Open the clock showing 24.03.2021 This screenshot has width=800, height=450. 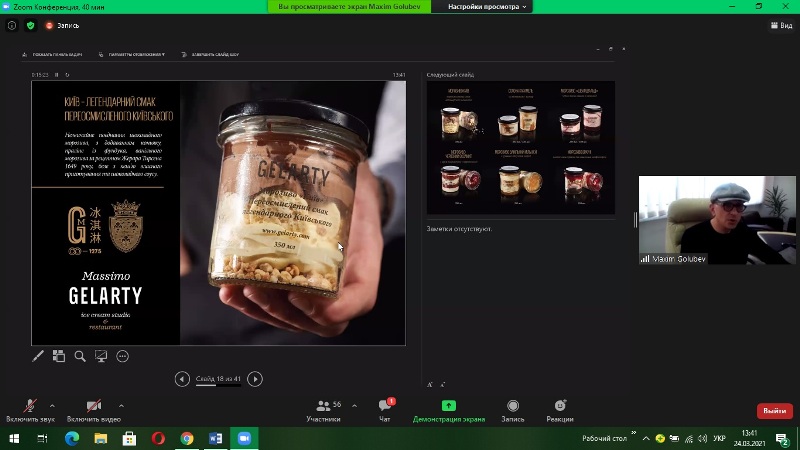click(749, 439)
